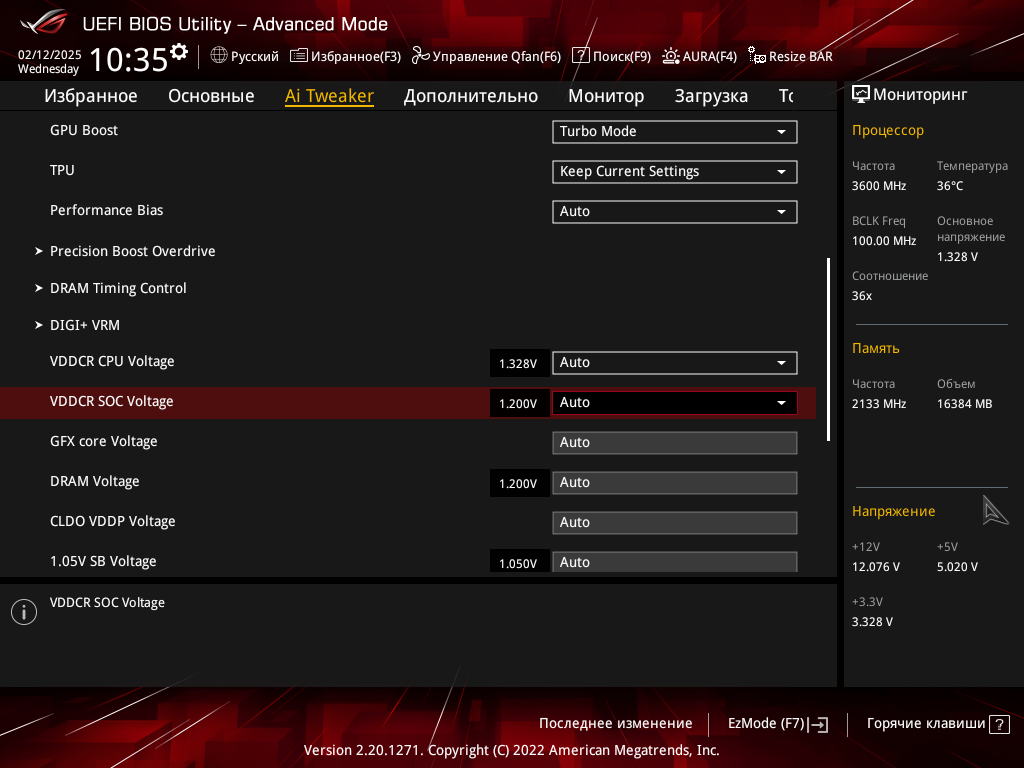The width and height of the screenshot is (1024, 768).
Task: Click the CLDO VDDP Voltage input field
Action: (x=675, y=522)
